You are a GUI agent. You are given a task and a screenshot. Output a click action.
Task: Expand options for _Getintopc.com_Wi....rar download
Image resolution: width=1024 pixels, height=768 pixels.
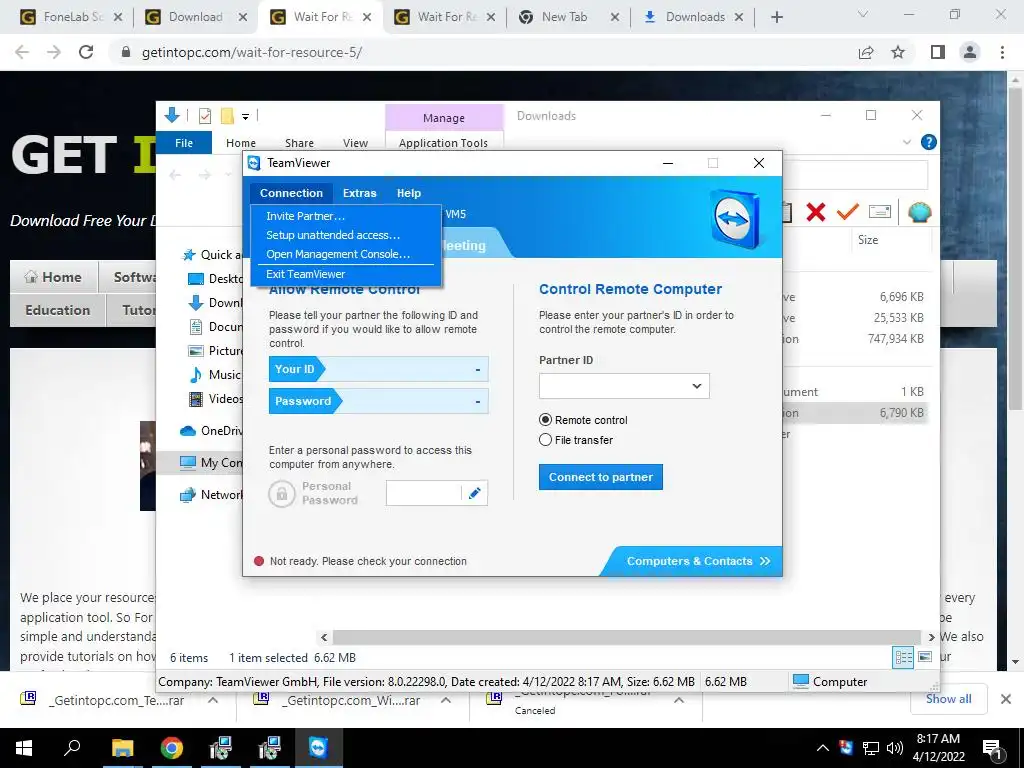446,700
